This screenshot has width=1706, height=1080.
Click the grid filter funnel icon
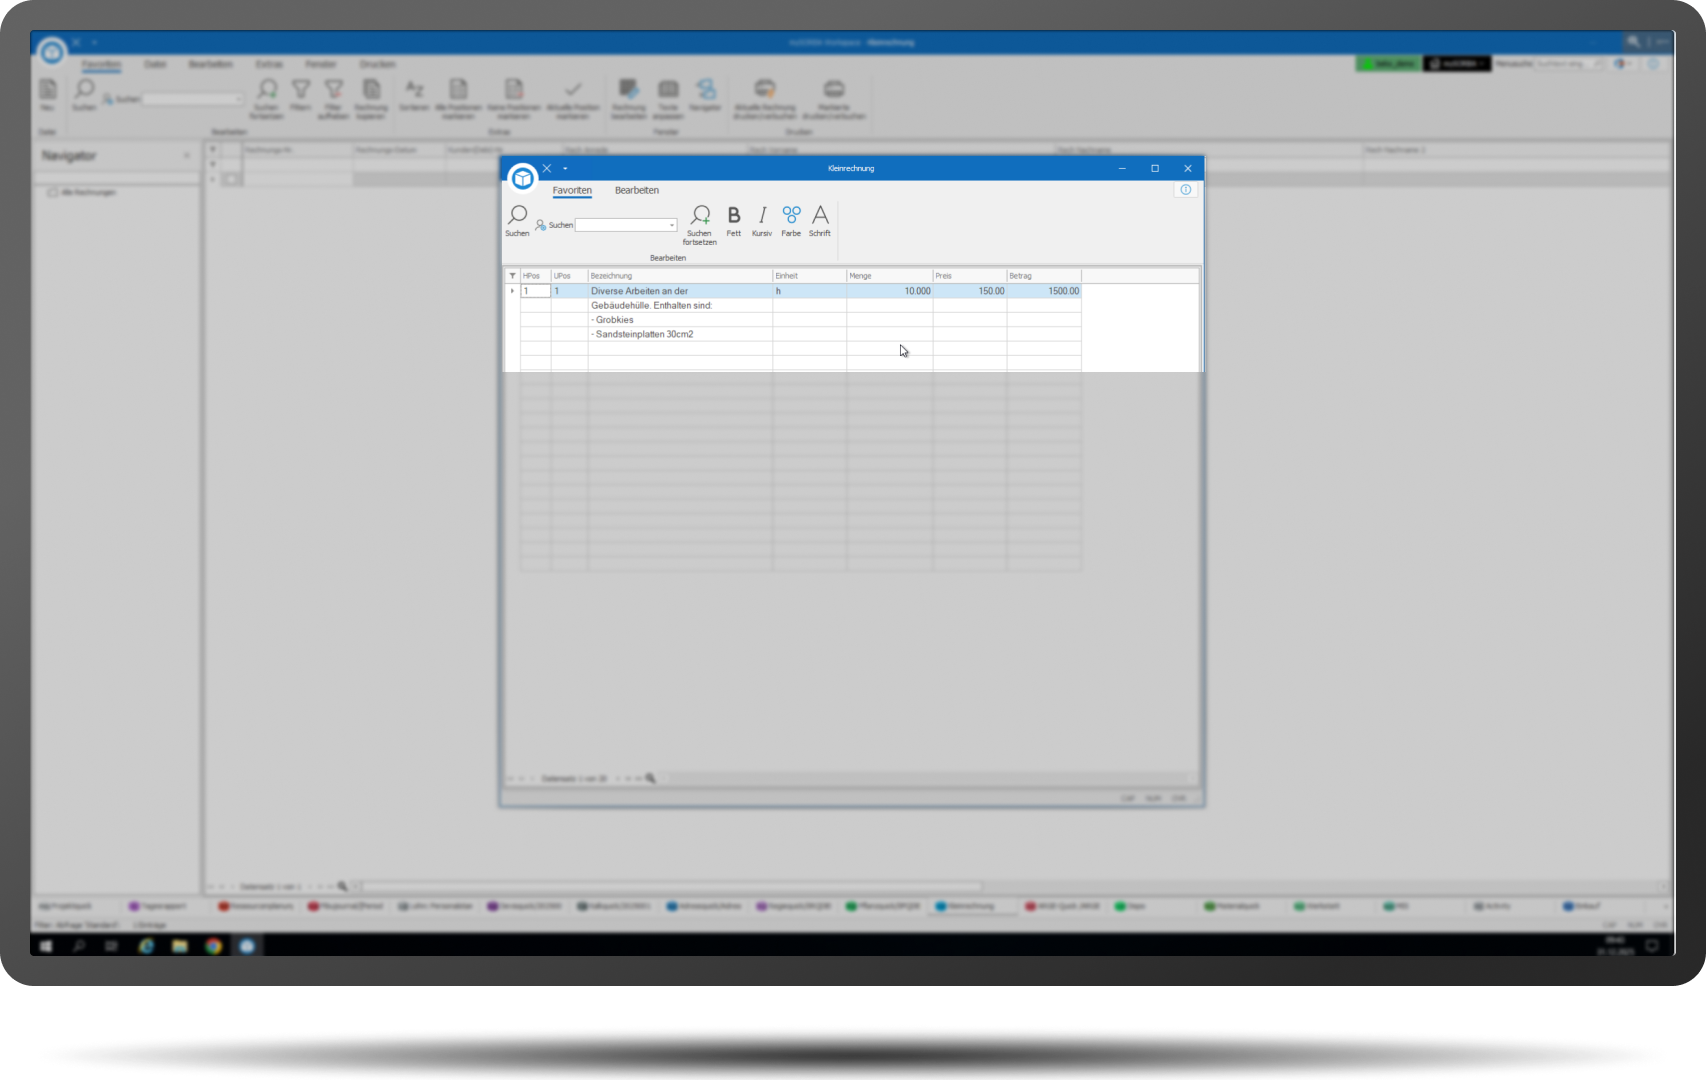(512, 276)
